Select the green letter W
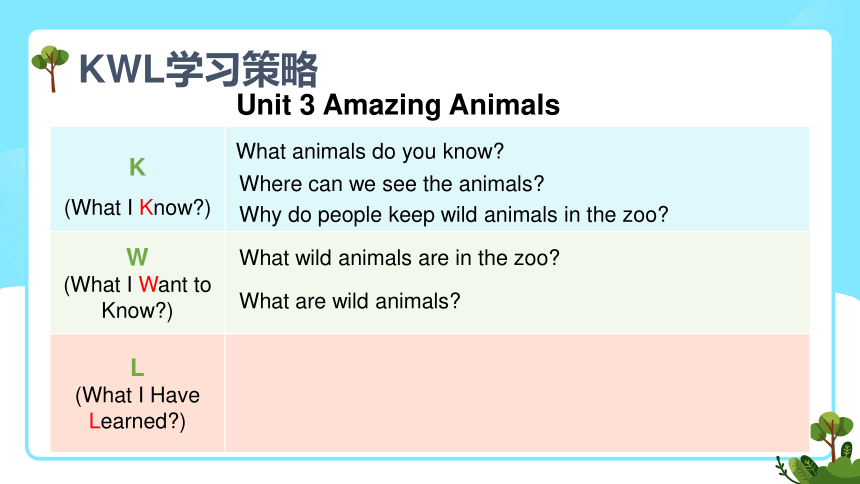This screenshot has width=860, height=484. pyautogui.click(x=137, y=257)
